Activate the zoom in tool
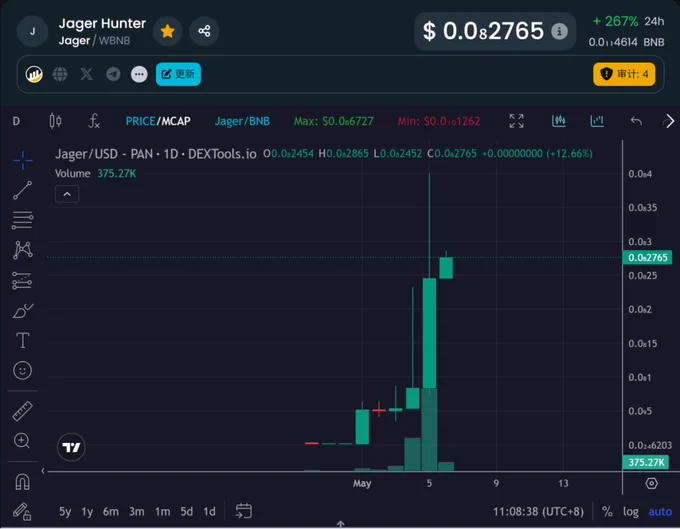 click(x=22, y=441)
